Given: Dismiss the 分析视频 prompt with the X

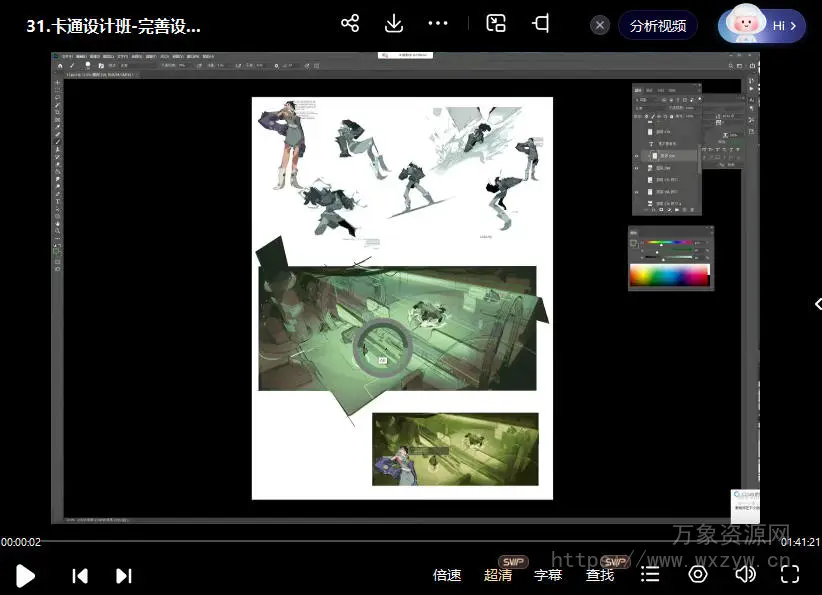Looking at the screenshot, I should [x=600, y=26].
